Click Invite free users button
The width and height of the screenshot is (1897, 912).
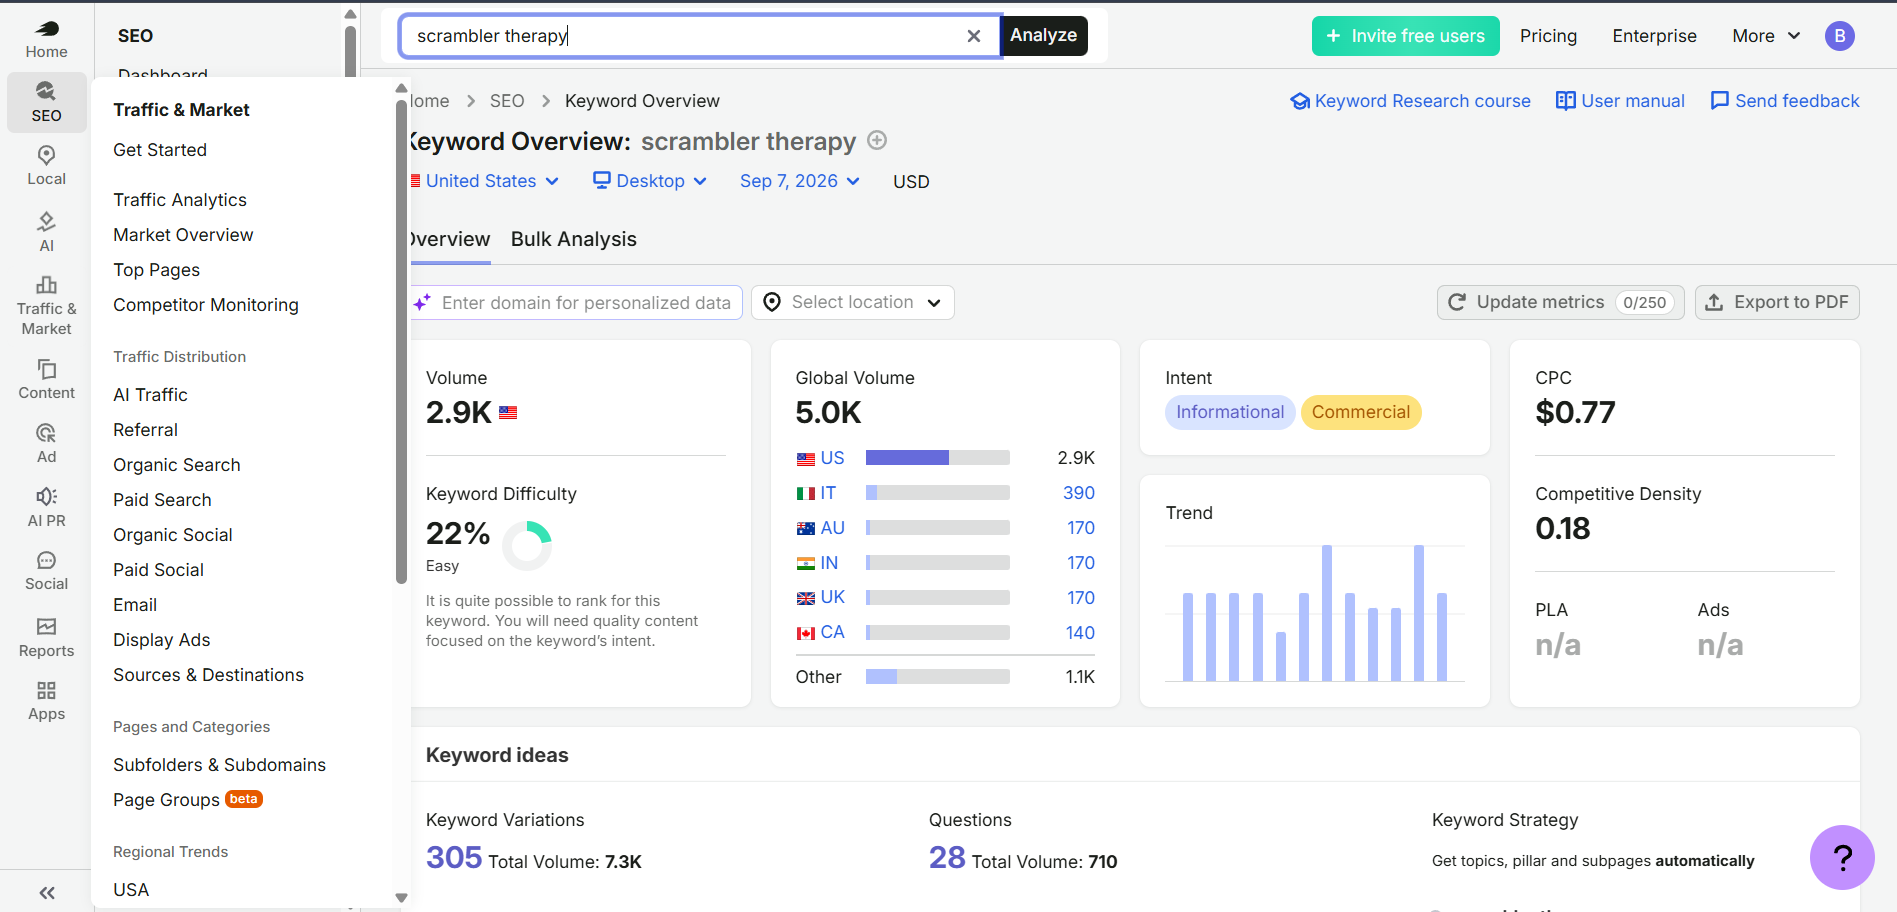[x=1405, y=36]
